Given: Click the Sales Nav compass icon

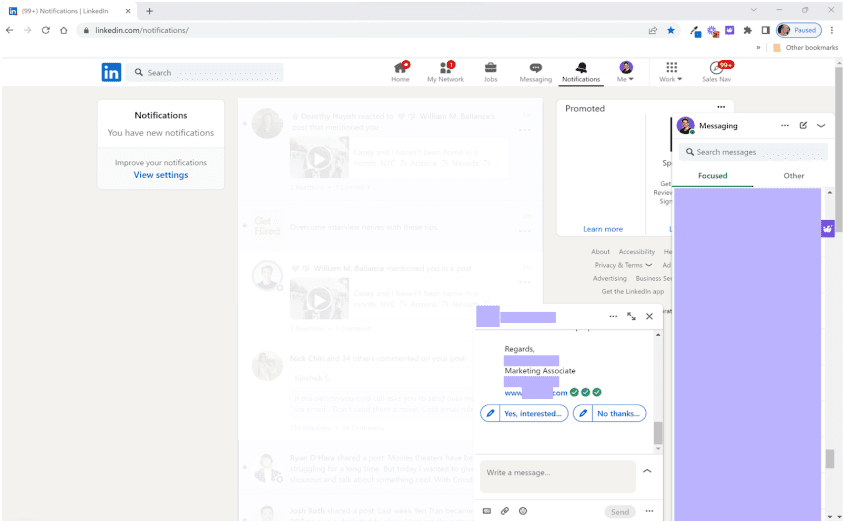Looking at the screenshot, I should click(716, 68).
